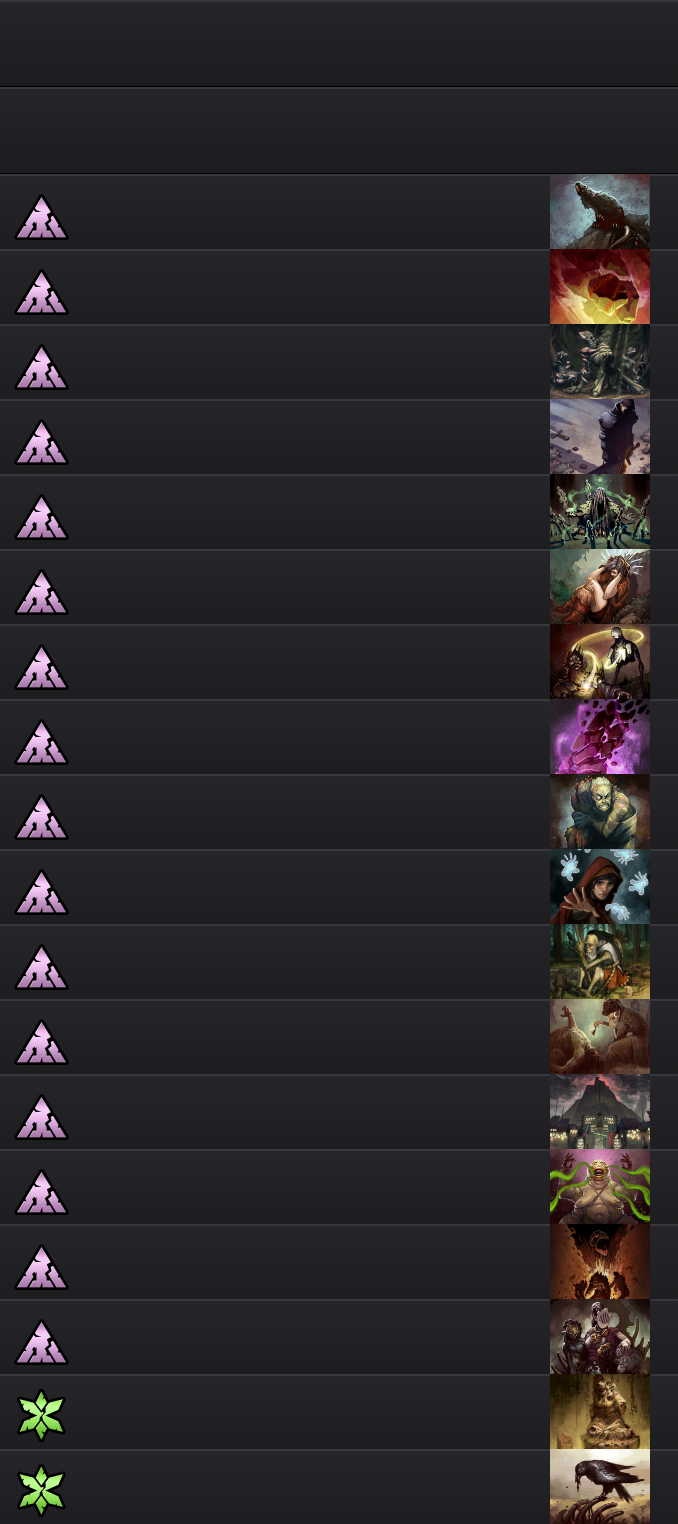
Task: Select the yellow creature with green tentacles thumbnail
Action: pyautogui.click(x=600, y=1187)
